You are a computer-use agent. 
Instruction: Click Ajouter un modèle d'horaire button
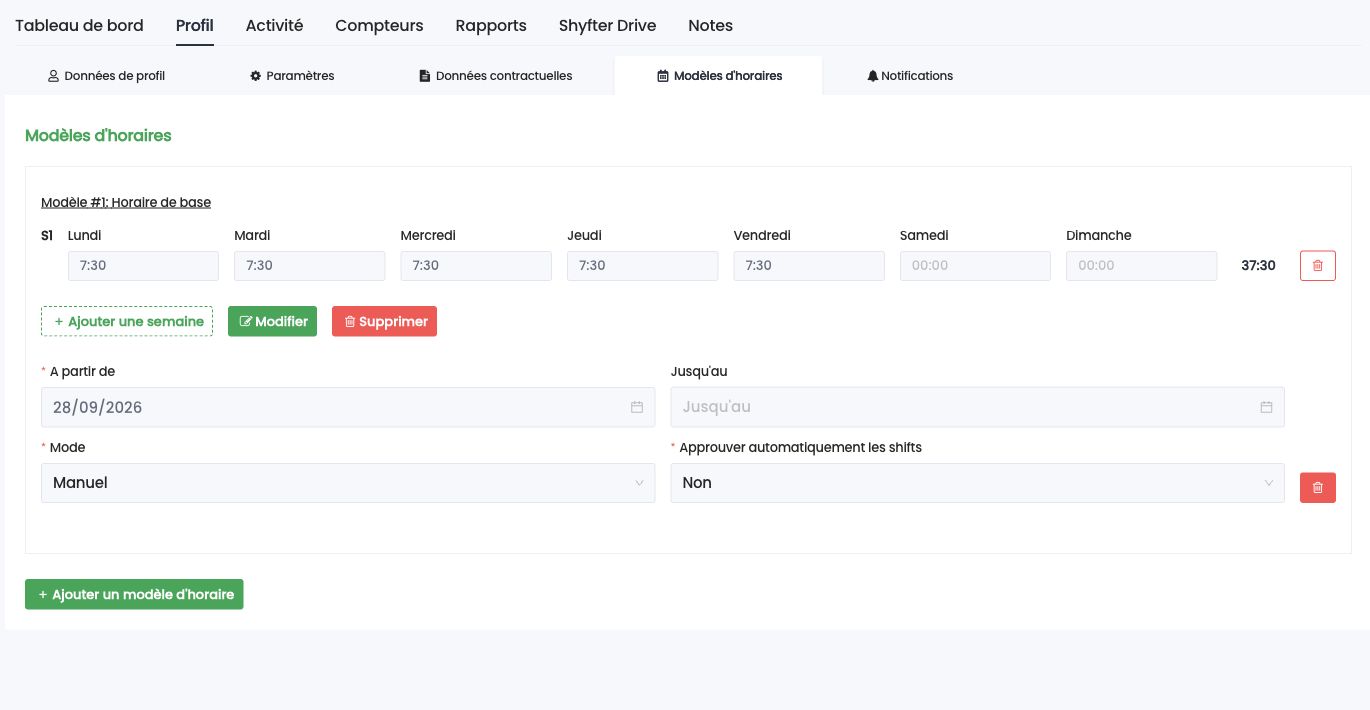134,594
